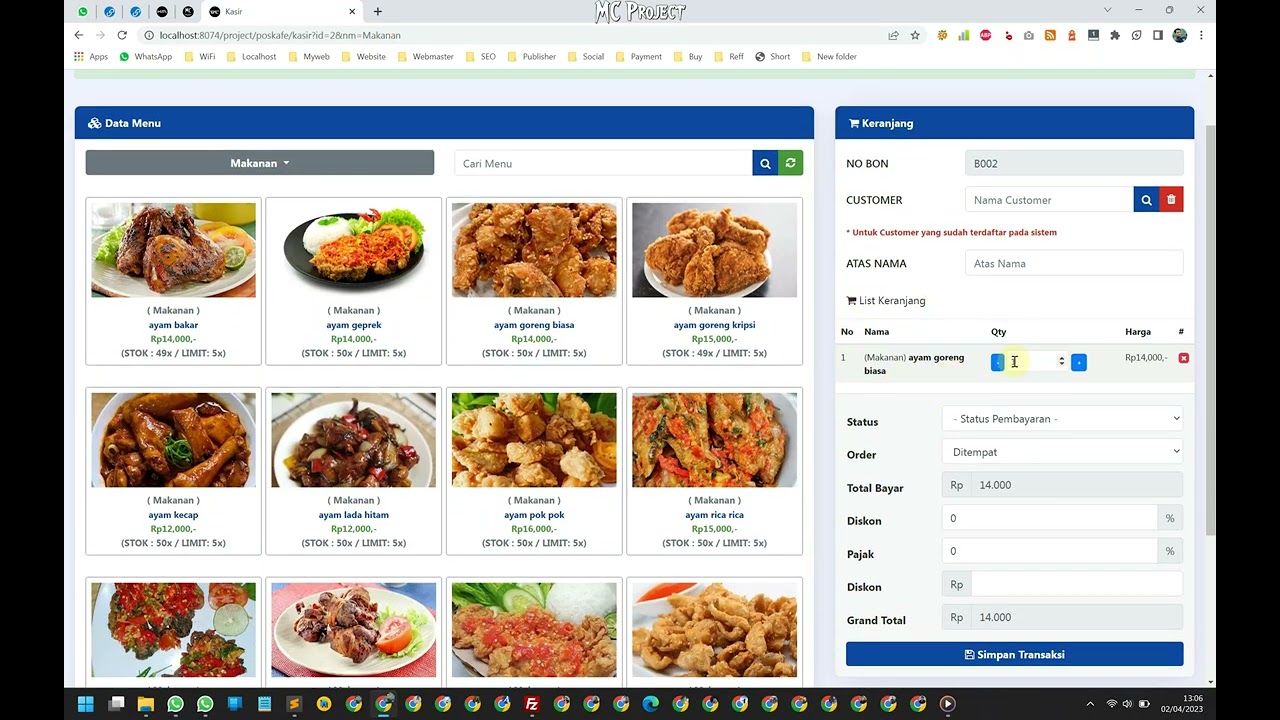
Task: Click the ayam rica rica photo
Action: coord(714,440)
